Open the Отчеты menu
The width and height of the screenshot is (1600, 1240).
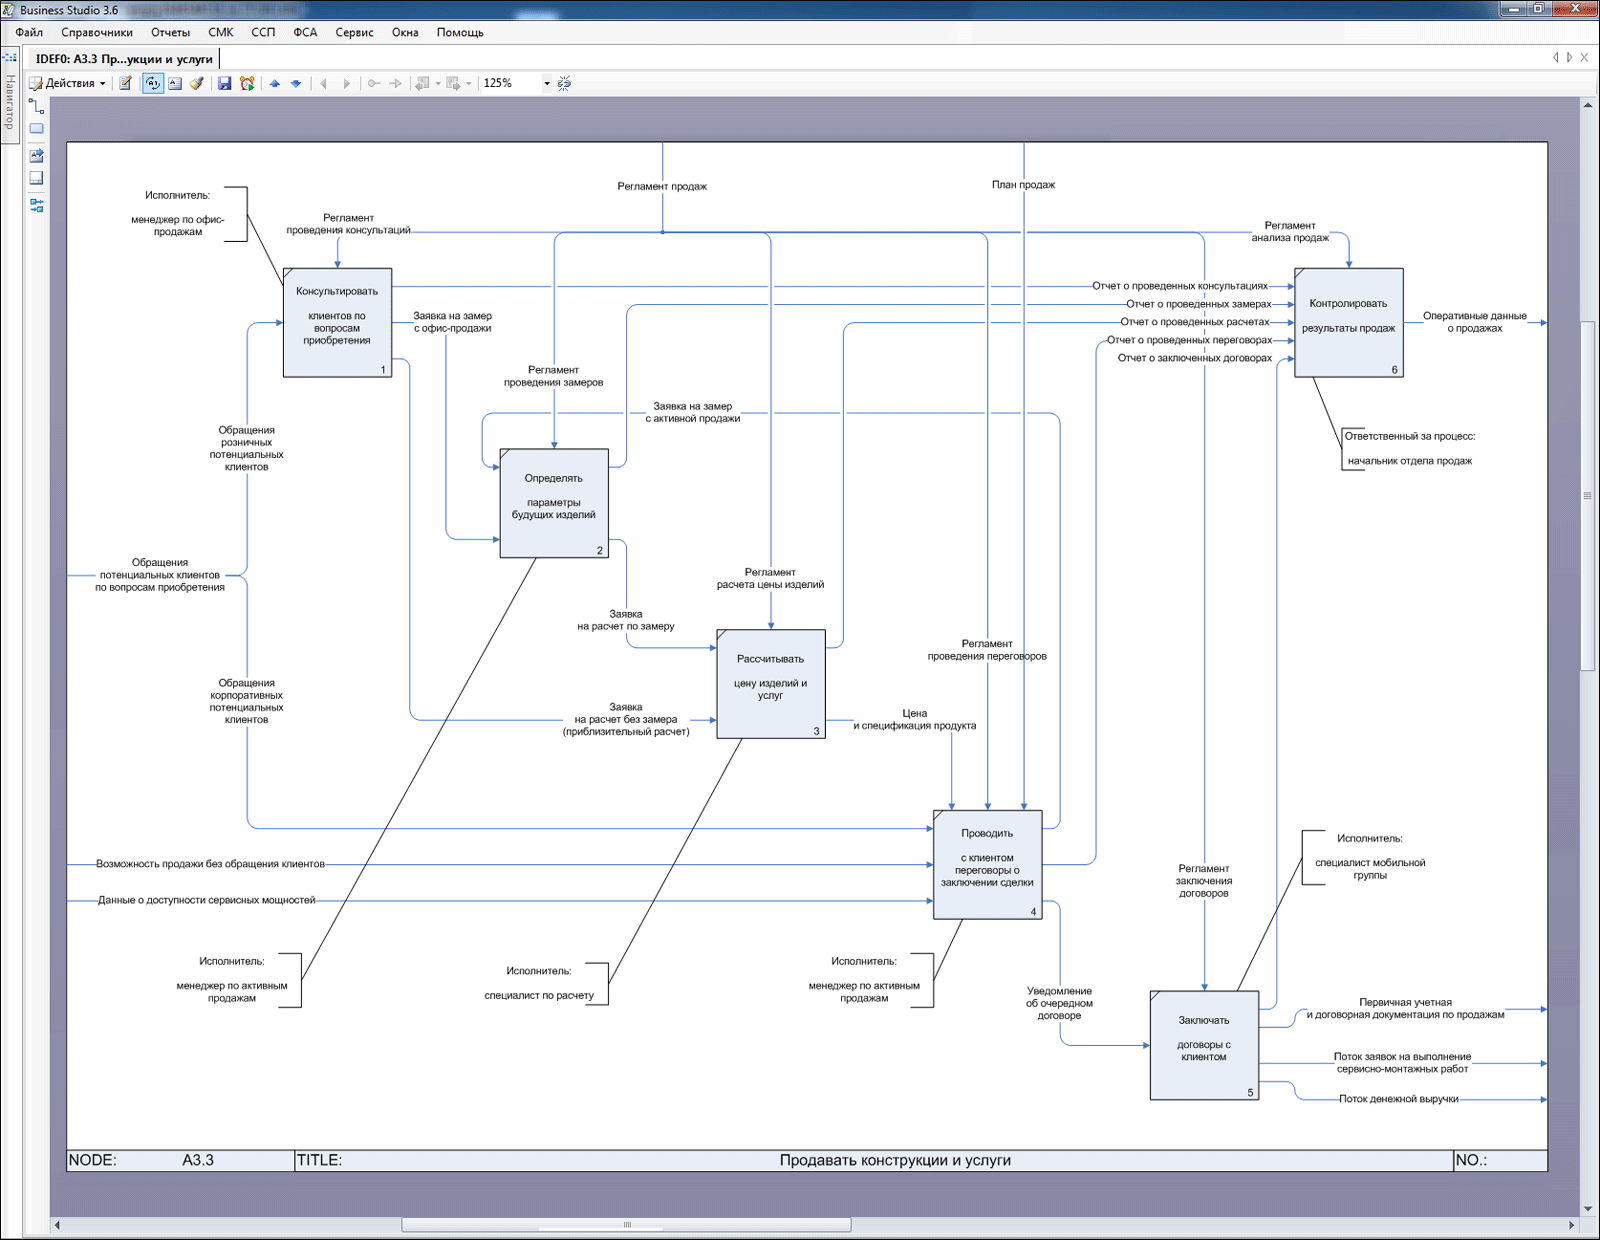(x=170, y=32)
